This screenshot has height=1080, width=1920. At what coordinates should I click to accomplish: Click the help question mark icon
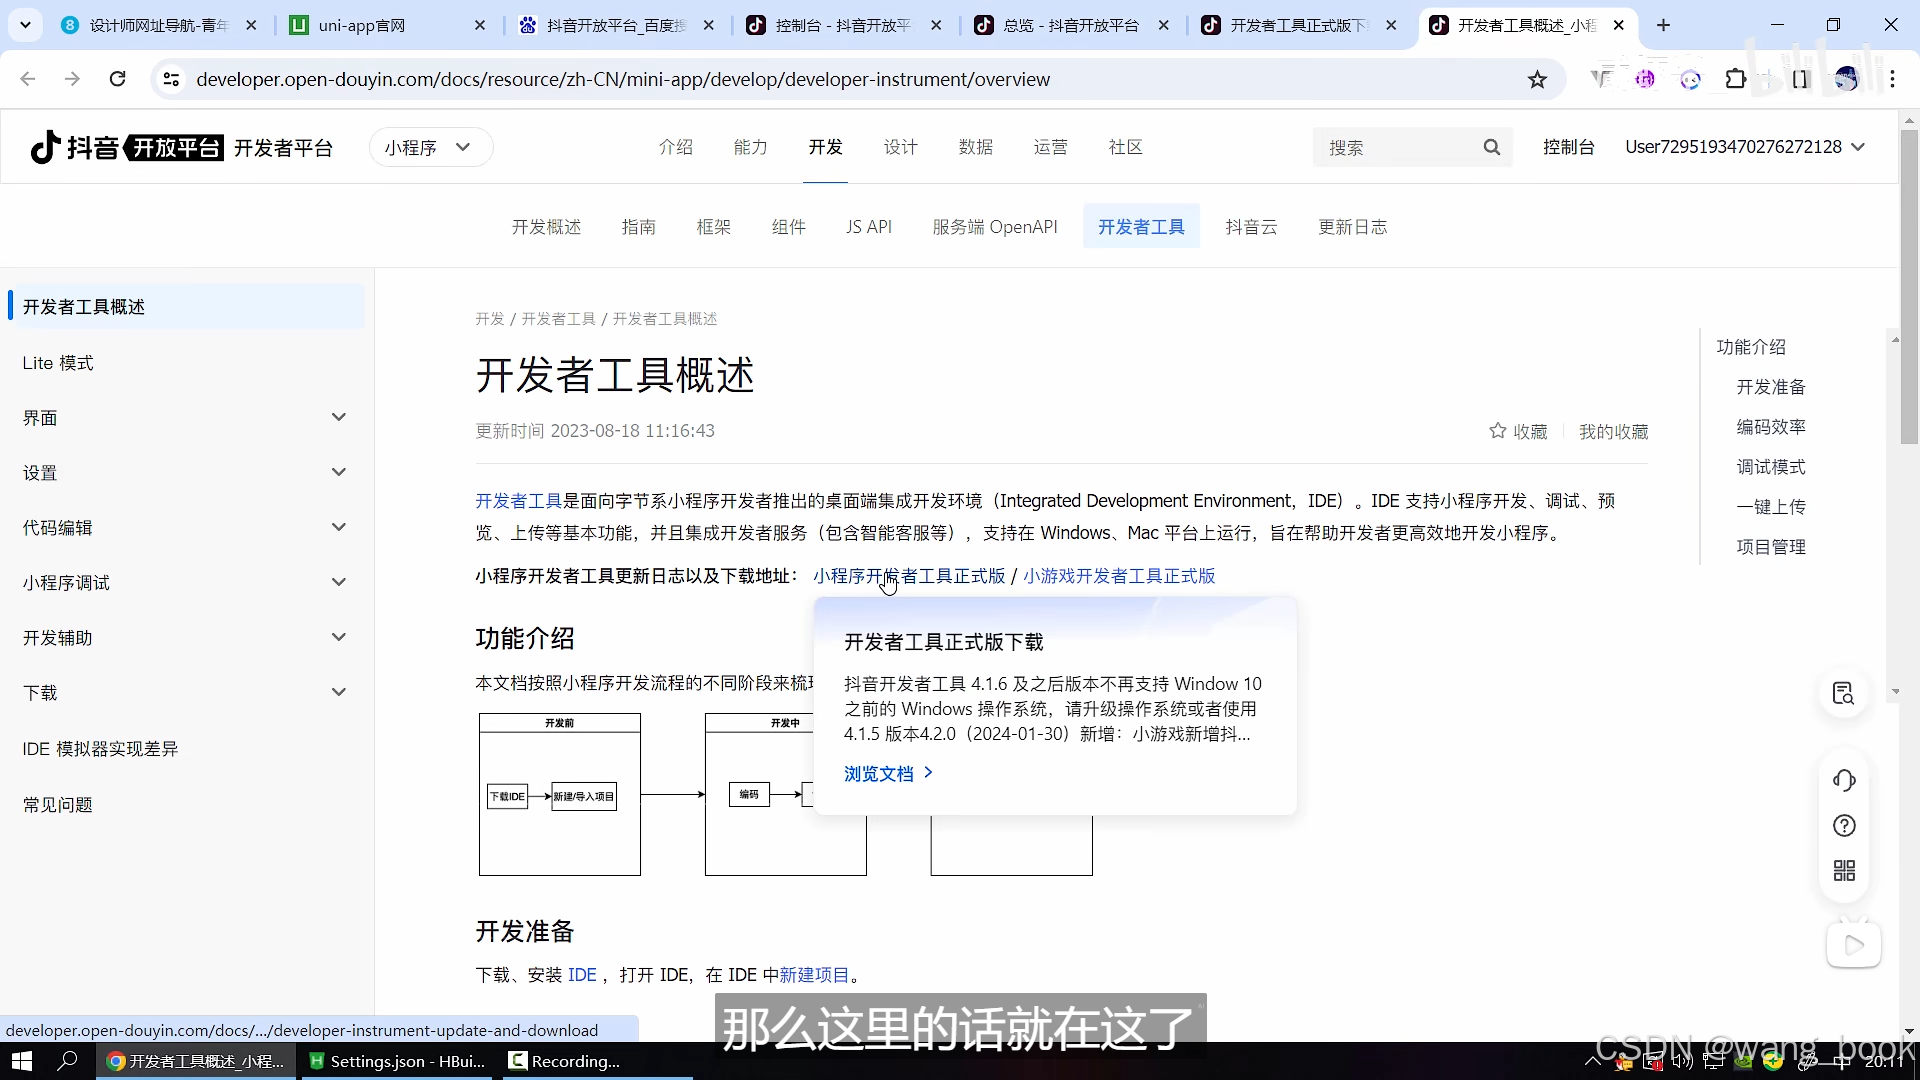pyautogui.click(x=1844, y=826)
